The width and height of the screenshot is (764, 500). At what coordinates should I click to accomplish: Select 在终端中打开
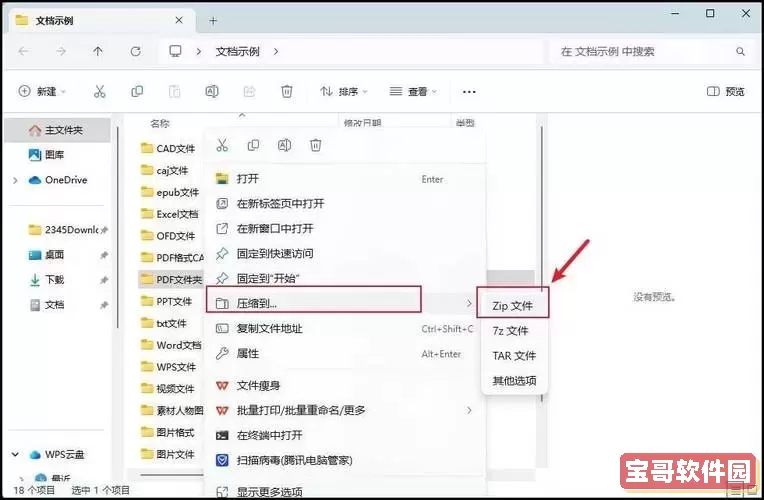[344, 435]
